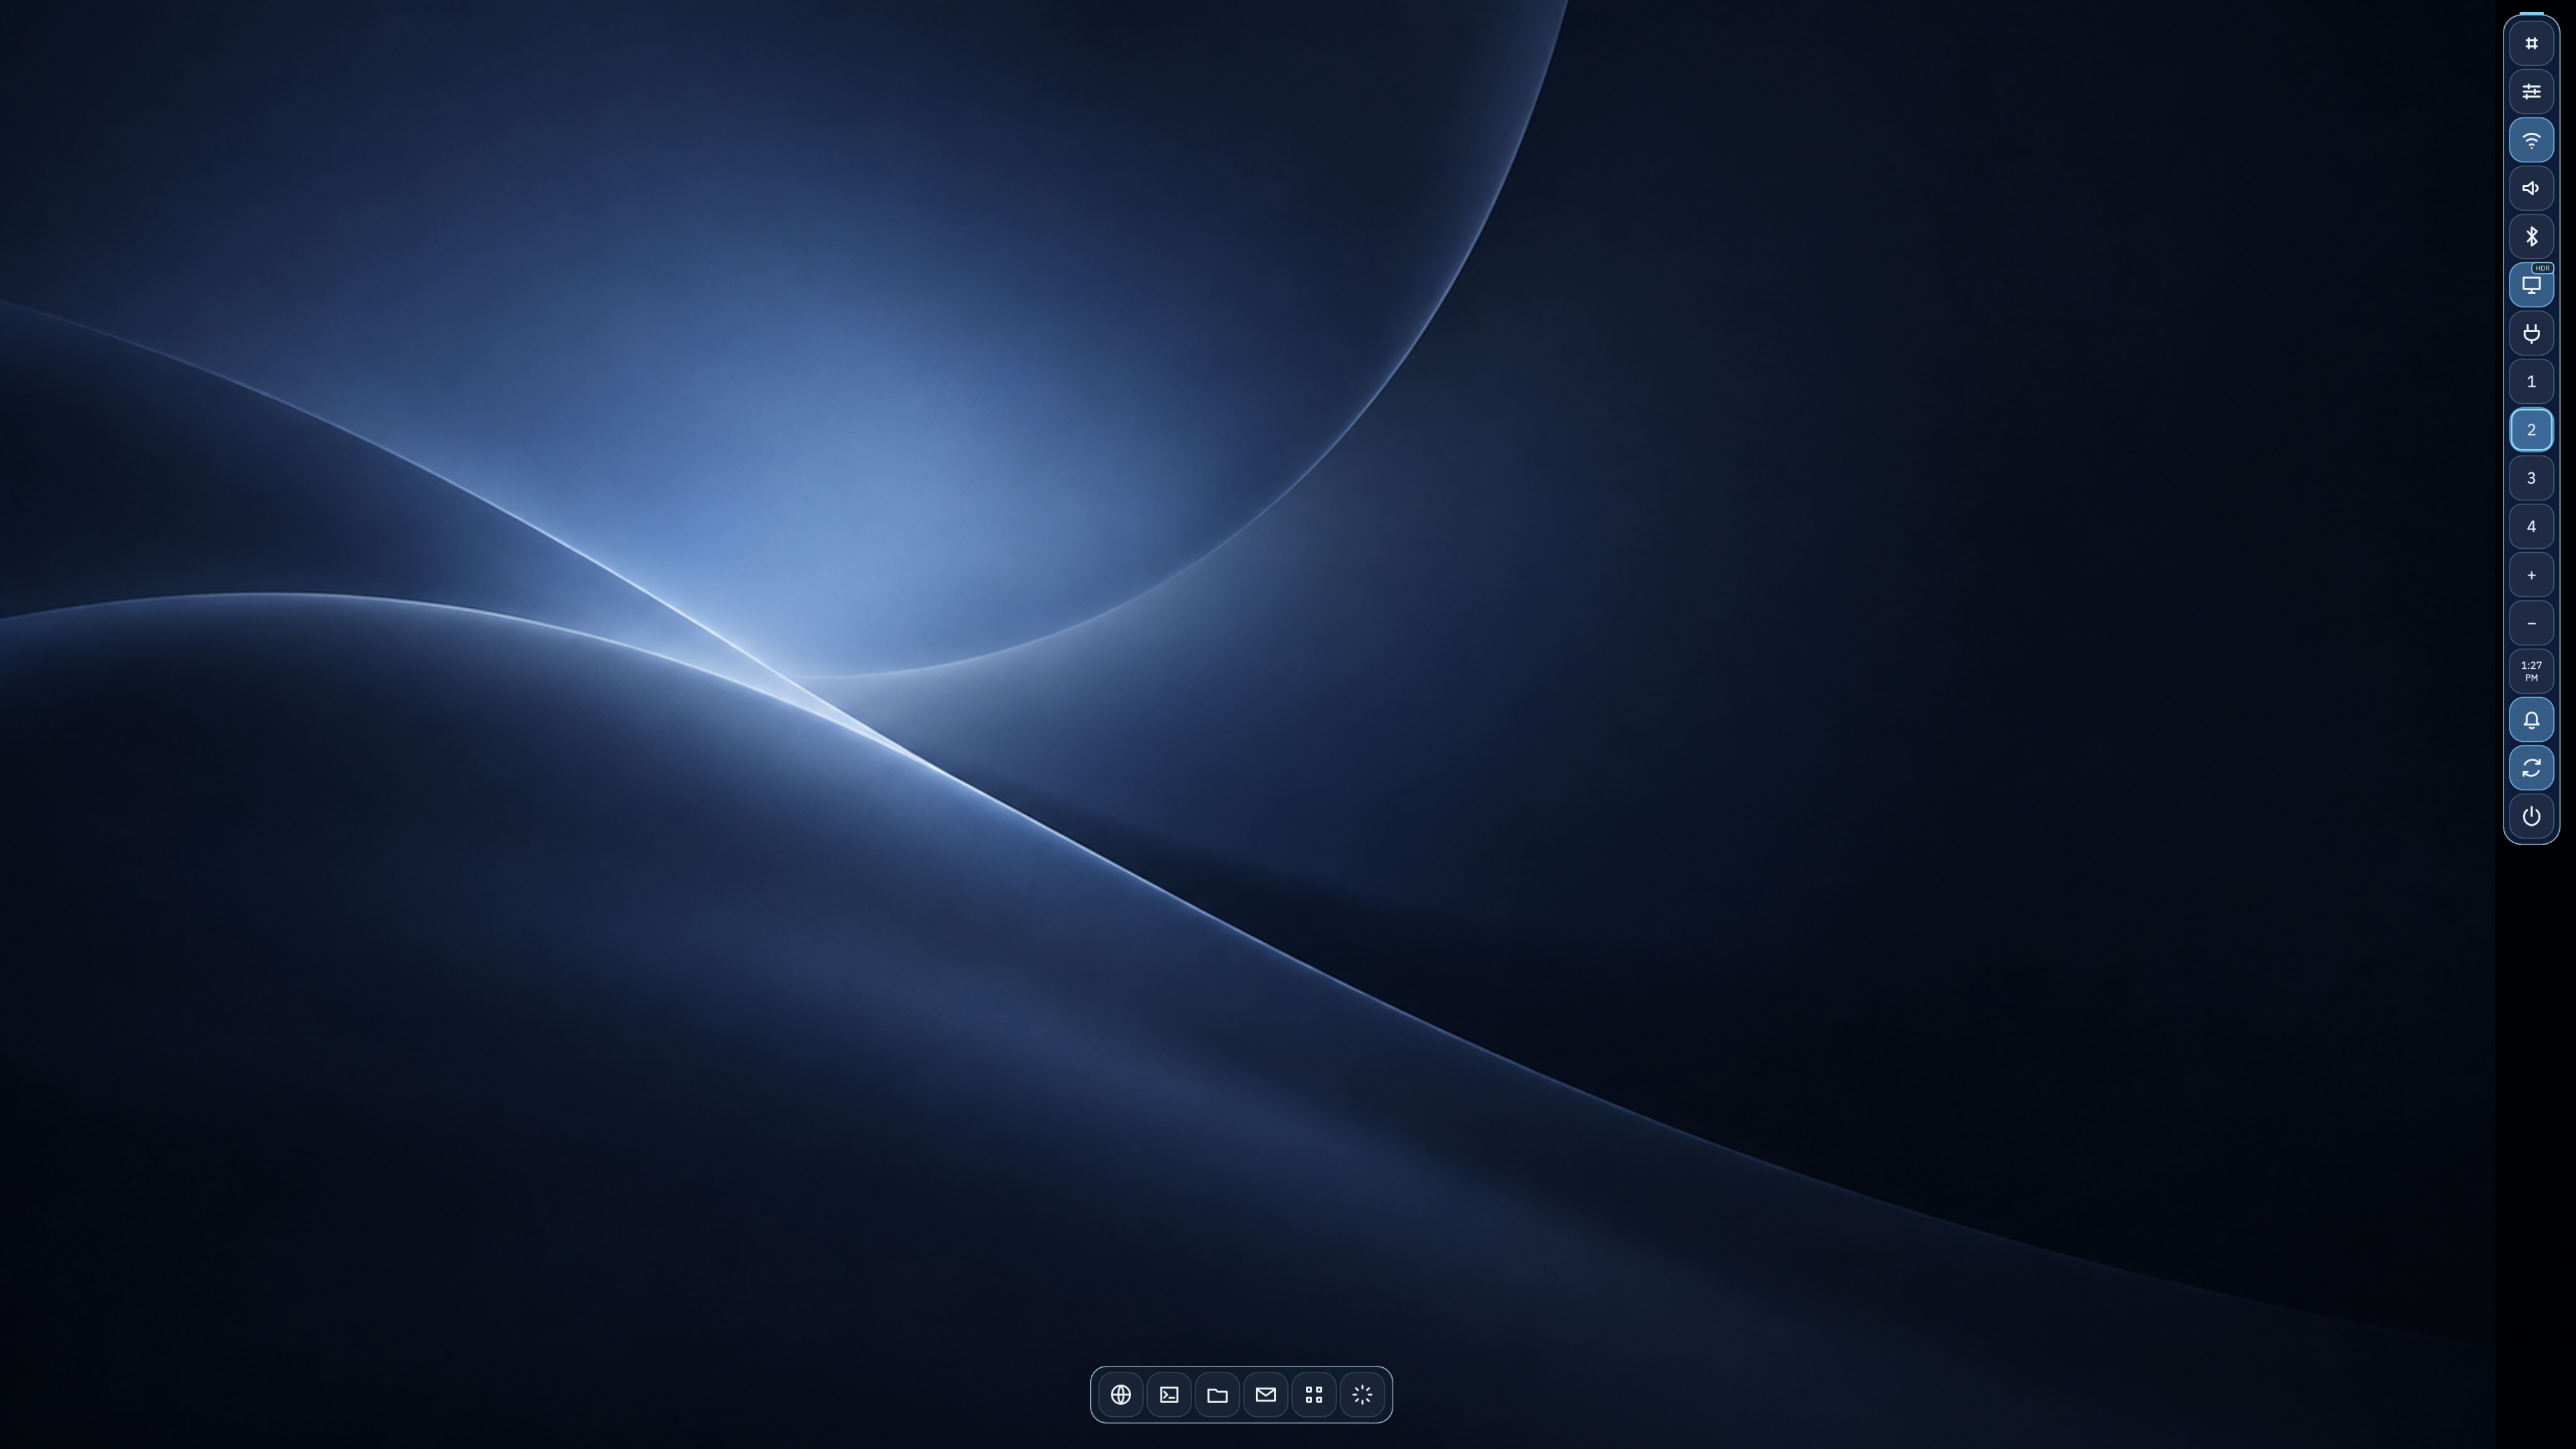This screenshot has height=1449, width=2576.
Task: Select workspace 2
Action: tap(2531, 430)
